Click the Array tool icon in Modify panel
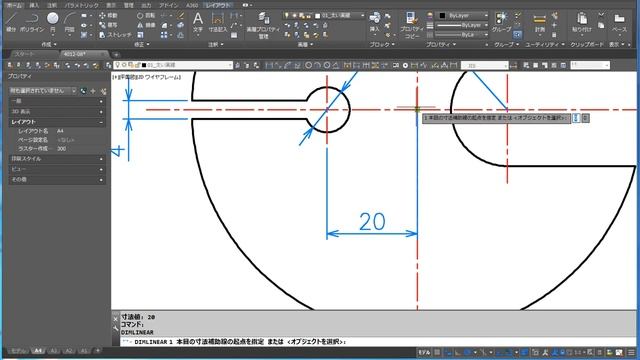This screenshot has height=360, width=640. 164,35
